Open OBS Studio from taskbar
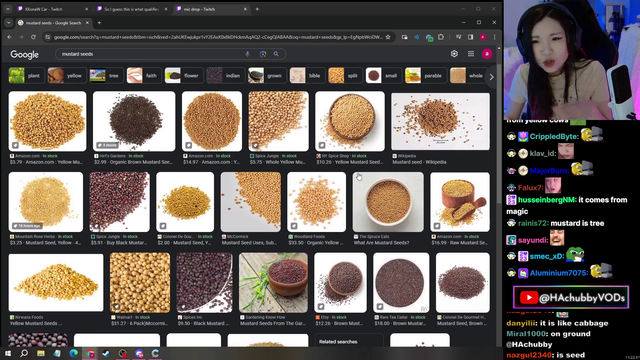 point(123,353)
